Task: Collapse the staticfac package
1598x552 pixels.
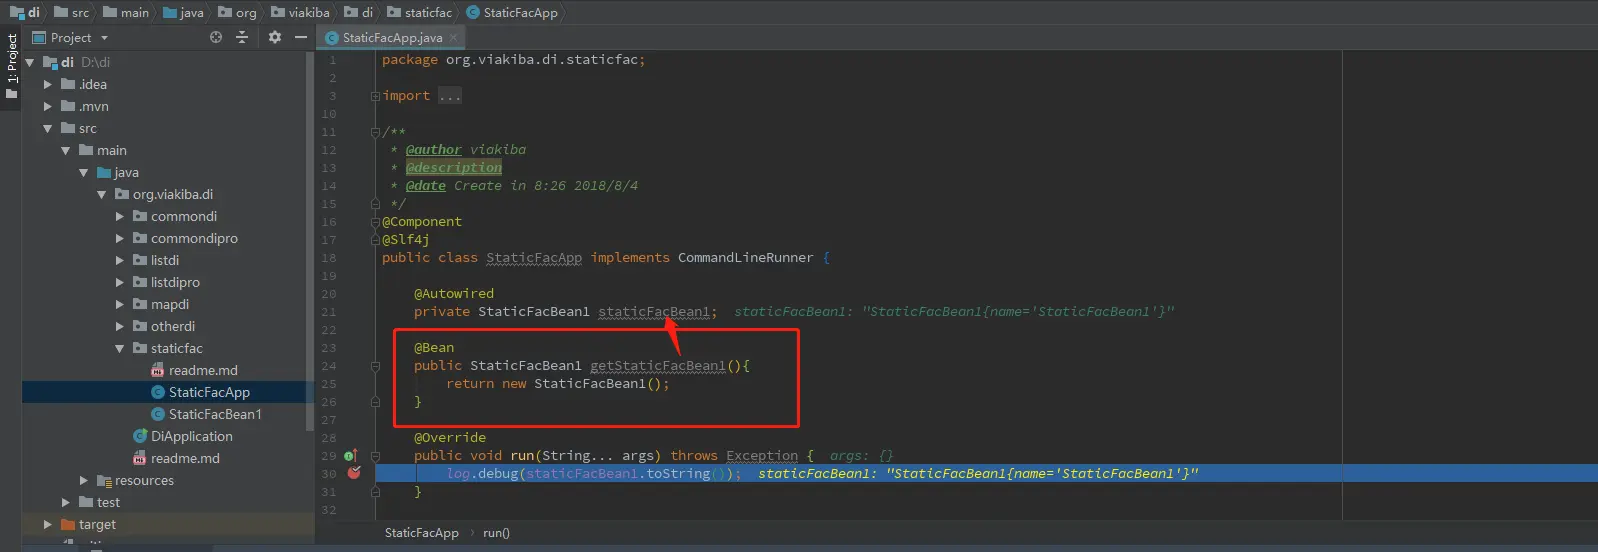Action: (119, 348)
